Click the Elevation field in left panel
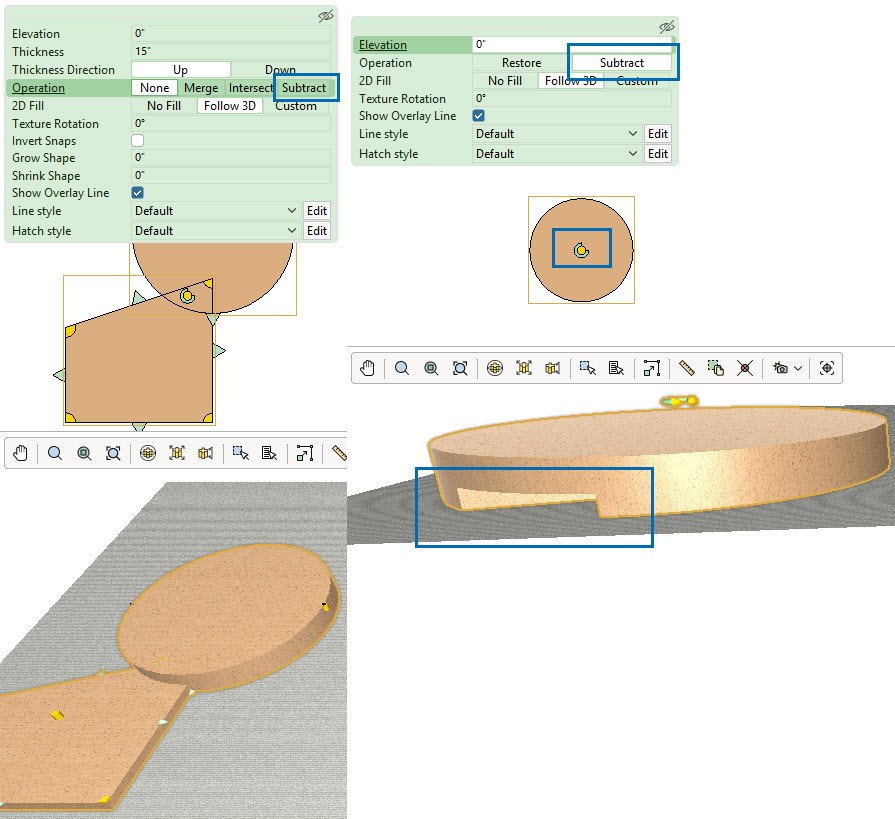The height and width of the screenshot is (819, 895). (231, 34)
